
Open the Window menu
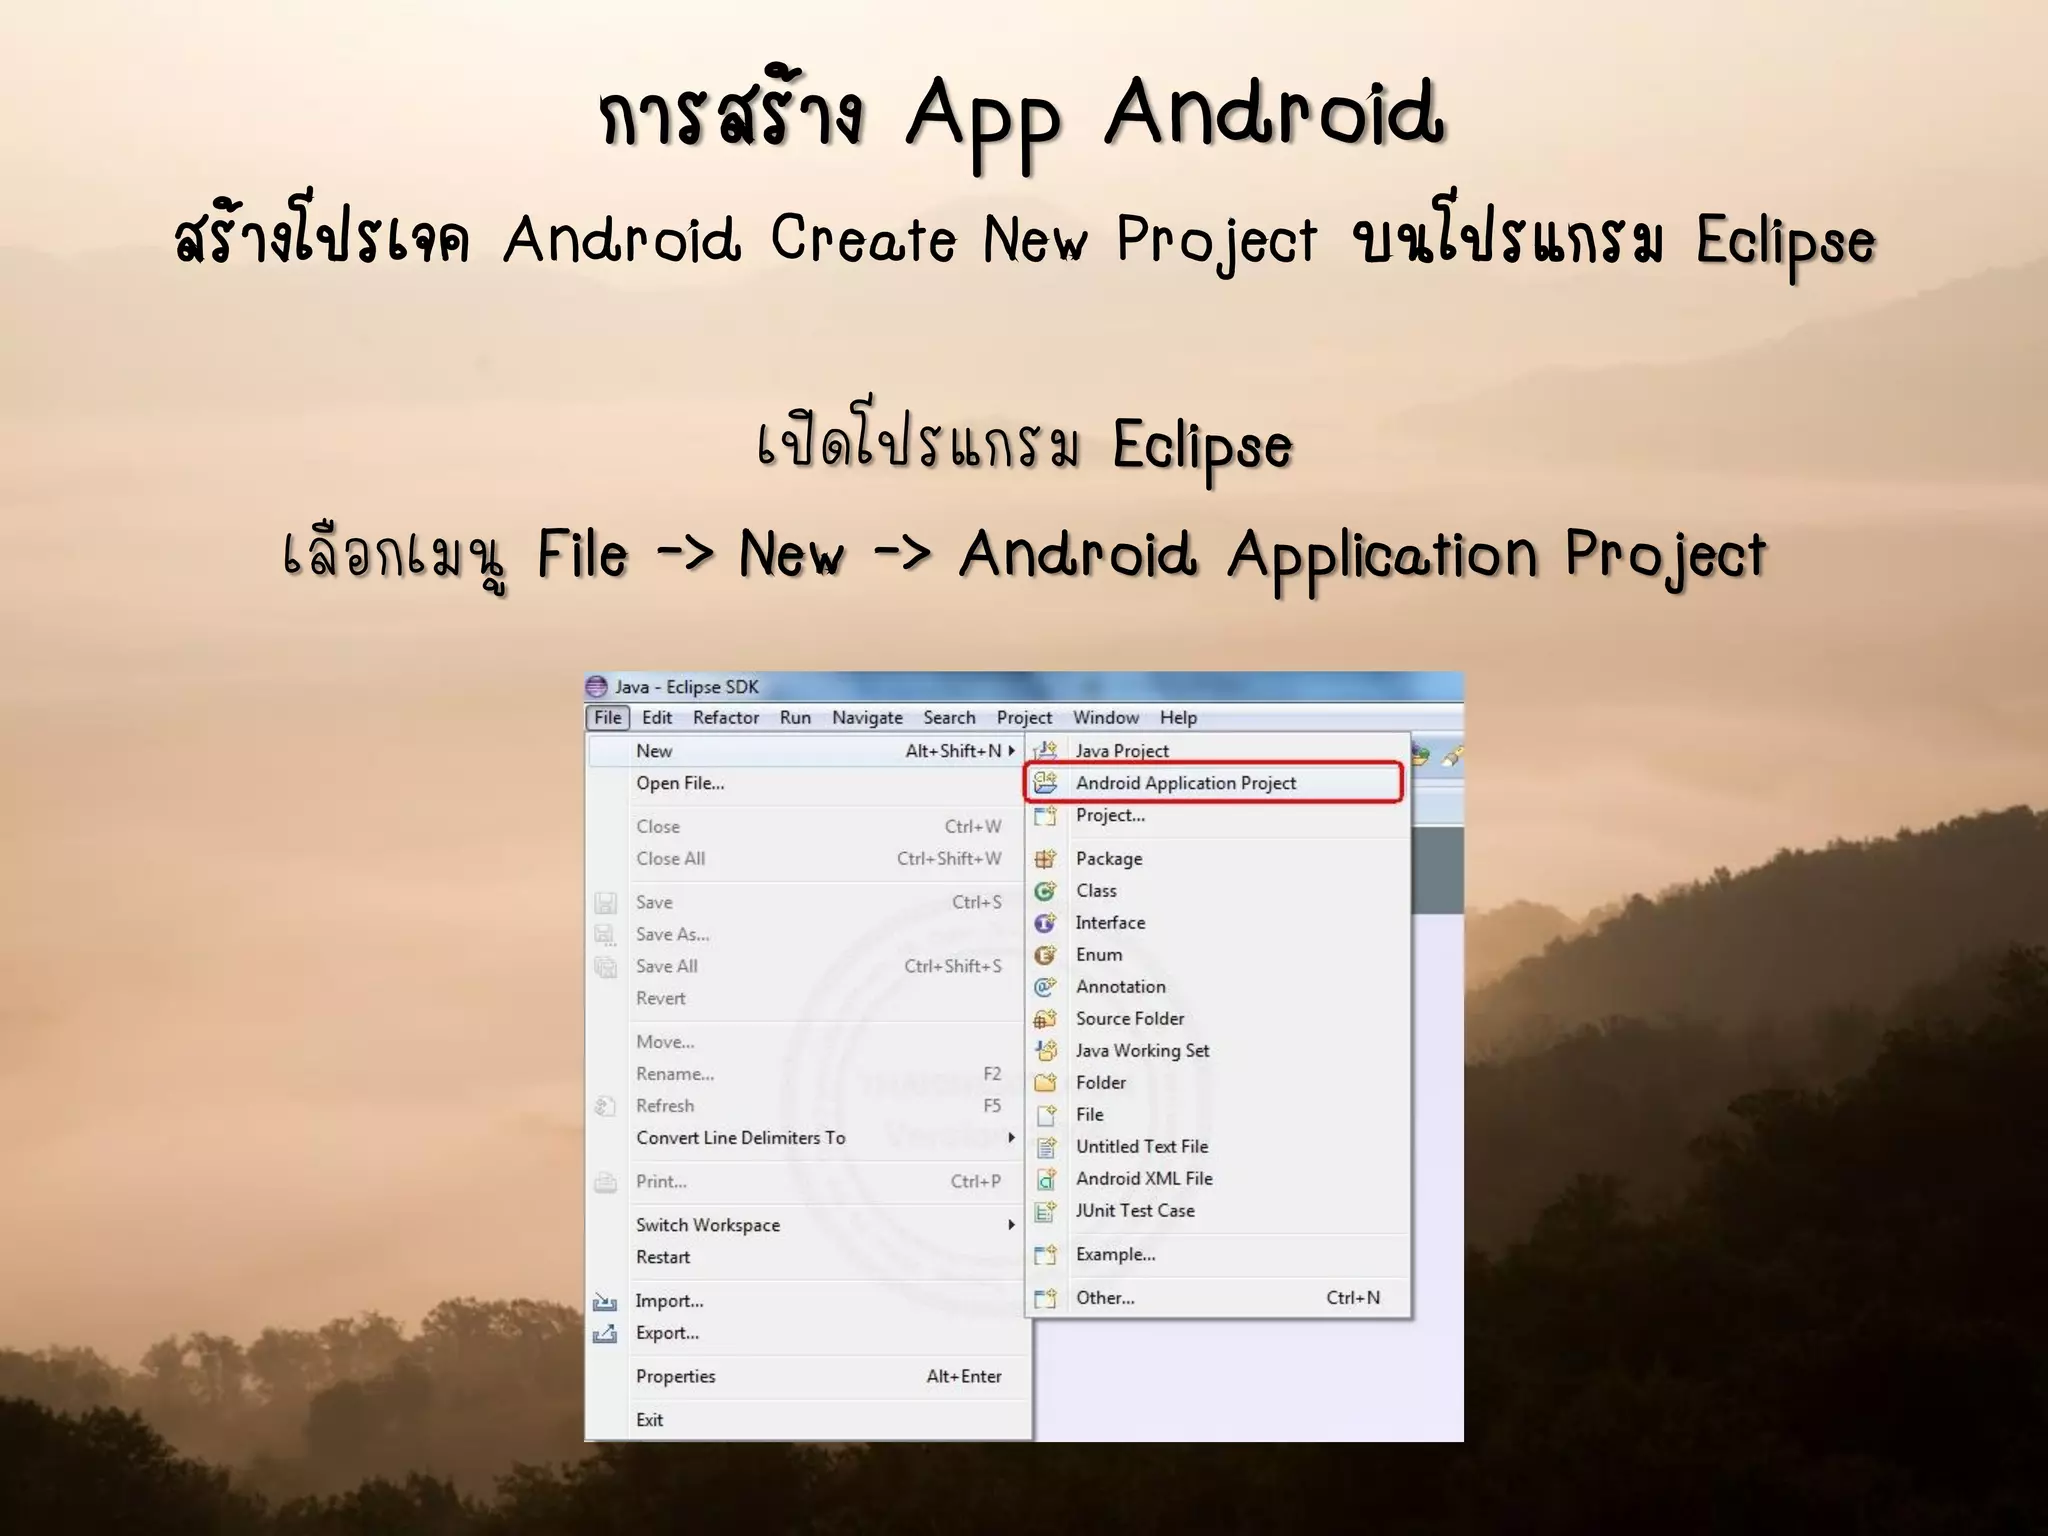(1106, 717)
